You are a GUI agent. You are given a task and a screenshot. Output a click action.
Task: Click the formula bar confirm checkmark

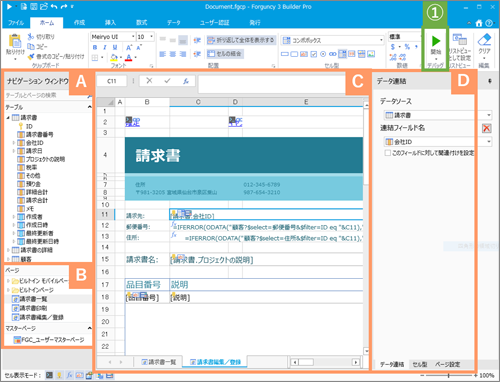167,81
